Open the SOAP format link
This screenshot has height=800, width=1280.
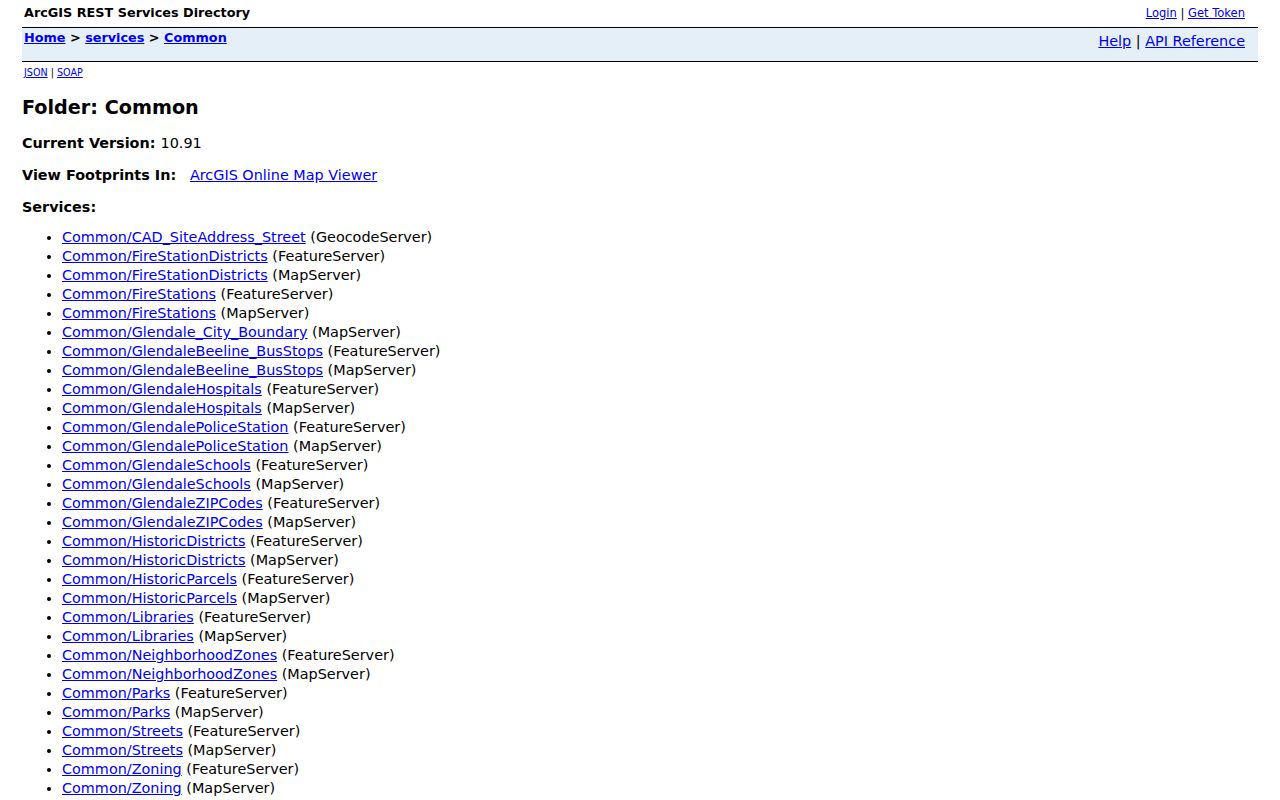[70, 72]
